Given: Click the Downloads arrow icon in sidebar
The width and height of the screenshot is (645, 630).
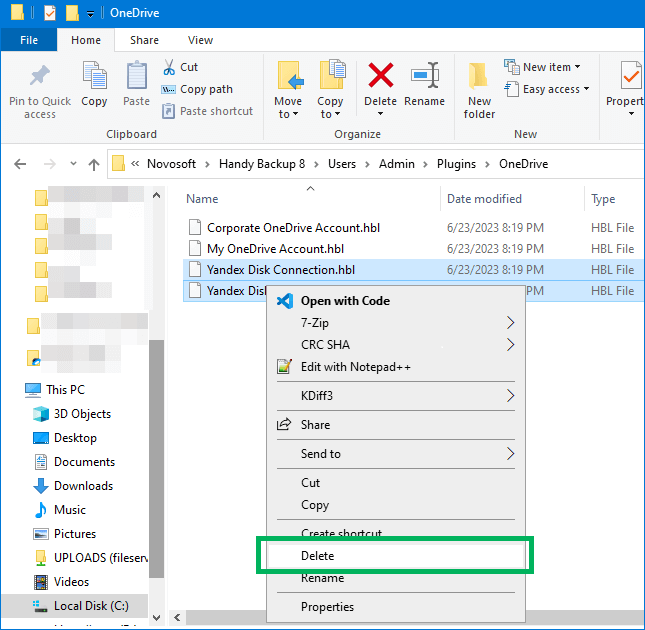Looking at the screenshot, I should [x=40, y=486].
